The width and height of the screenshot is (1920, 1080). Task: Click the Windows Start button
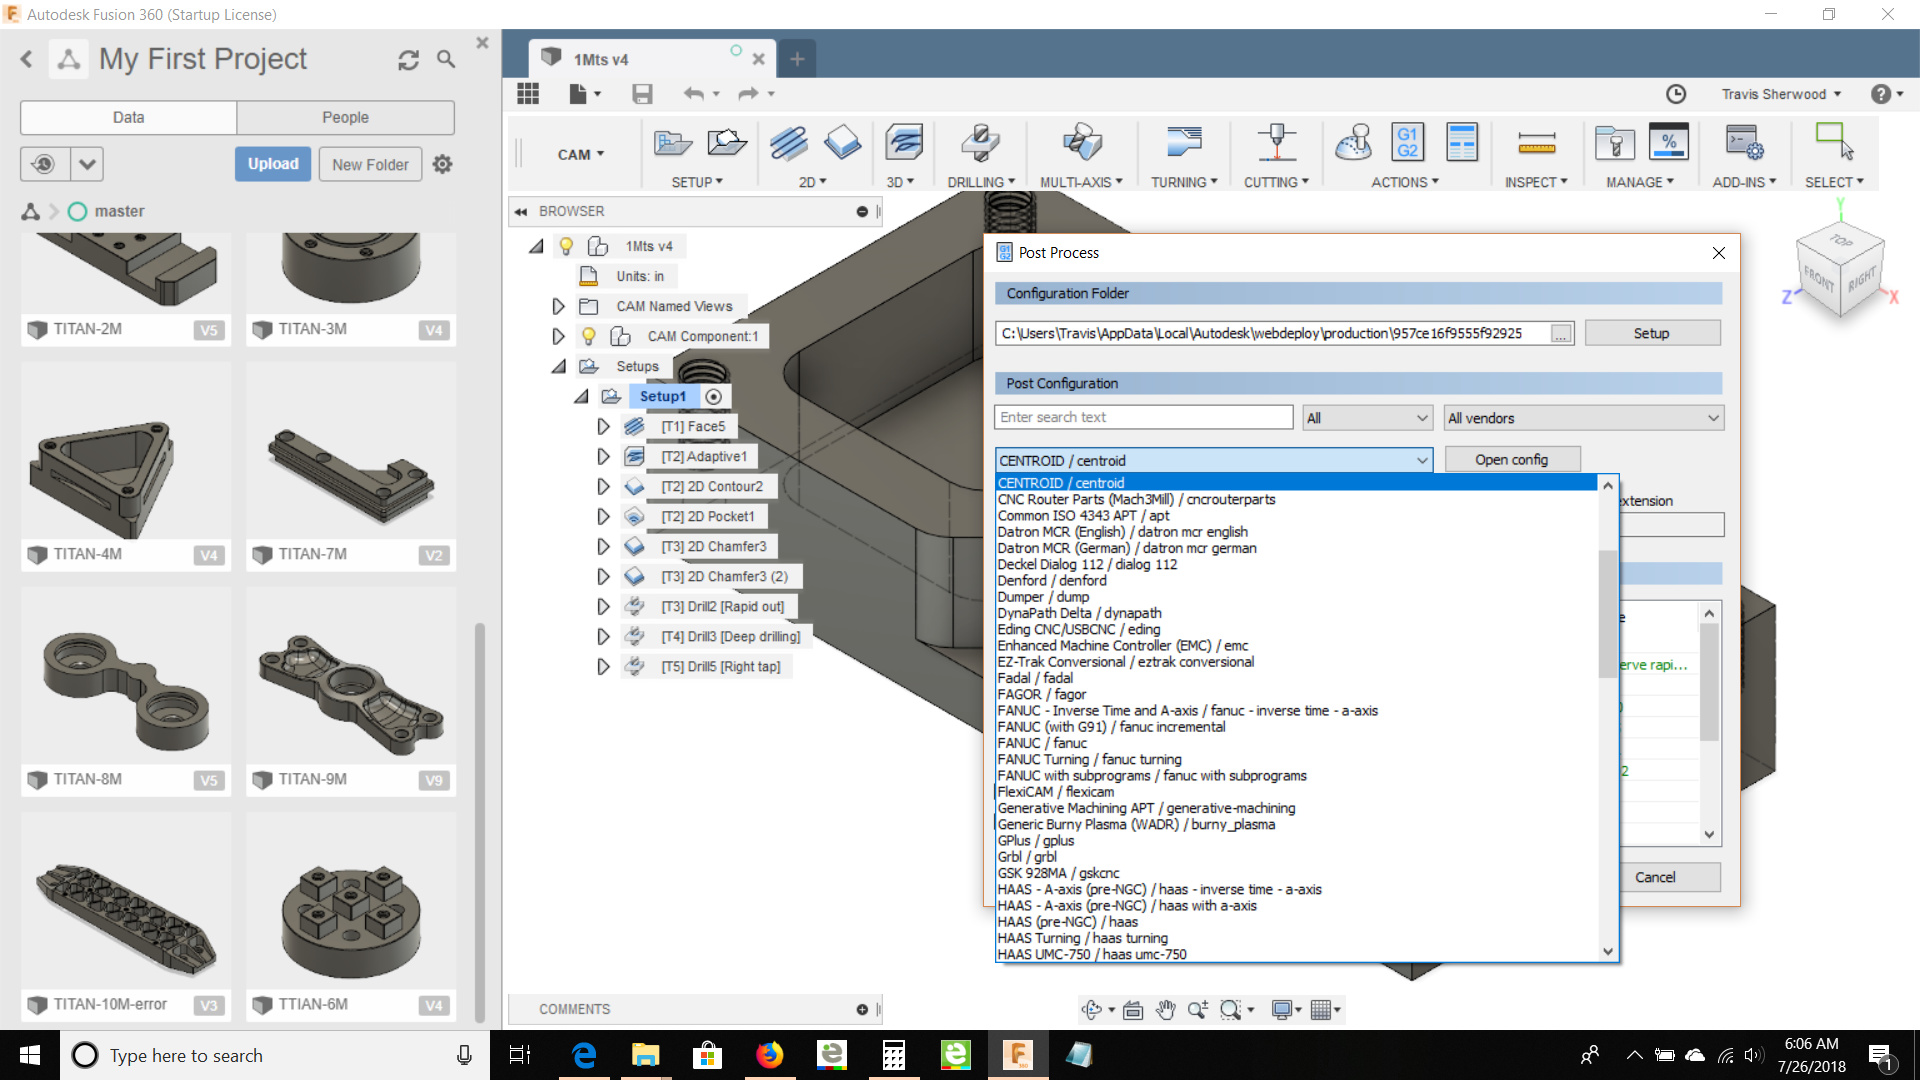tap(30, 1055)
